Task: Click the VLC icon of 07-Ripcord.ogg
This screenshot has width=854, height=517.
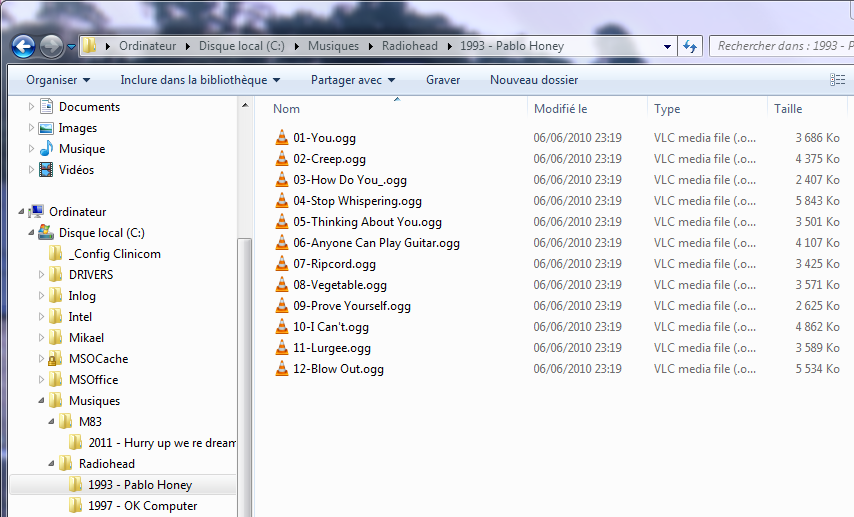Action: pos(282,264)
